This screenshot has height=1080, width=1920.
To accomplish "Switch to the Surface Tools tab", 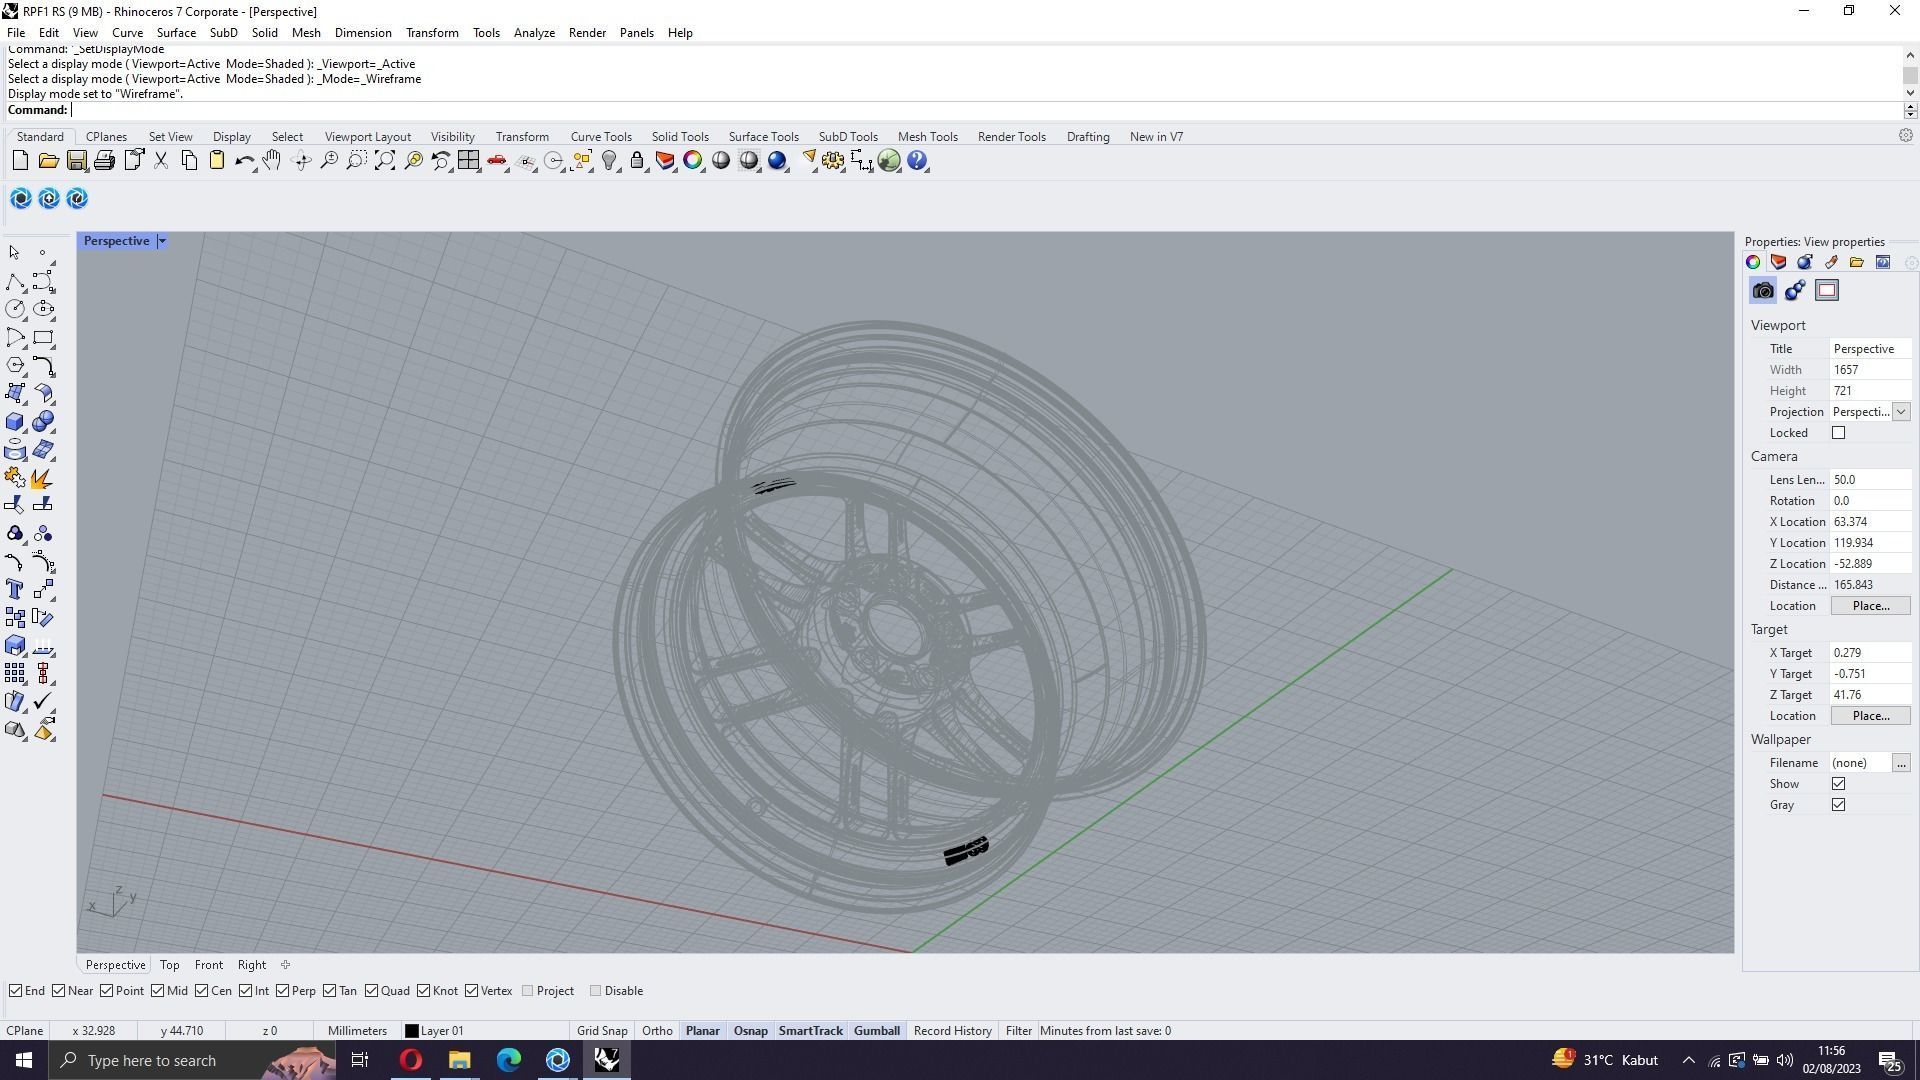I will click(763, 137).
